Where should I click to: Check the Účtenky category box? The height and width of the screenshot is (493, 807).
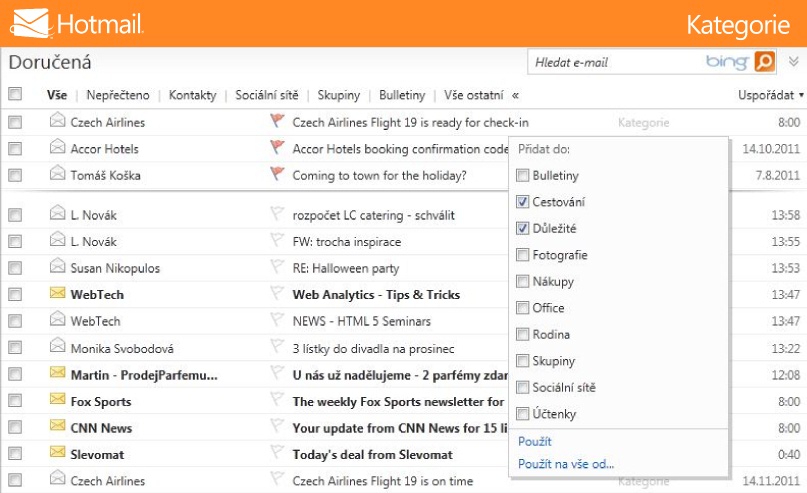[x=522, y=414]
